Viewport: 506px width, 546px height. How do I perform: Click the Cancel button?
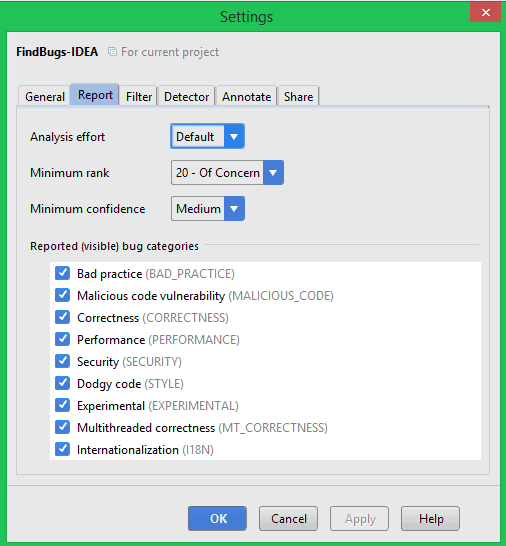(x=288, y=518)
